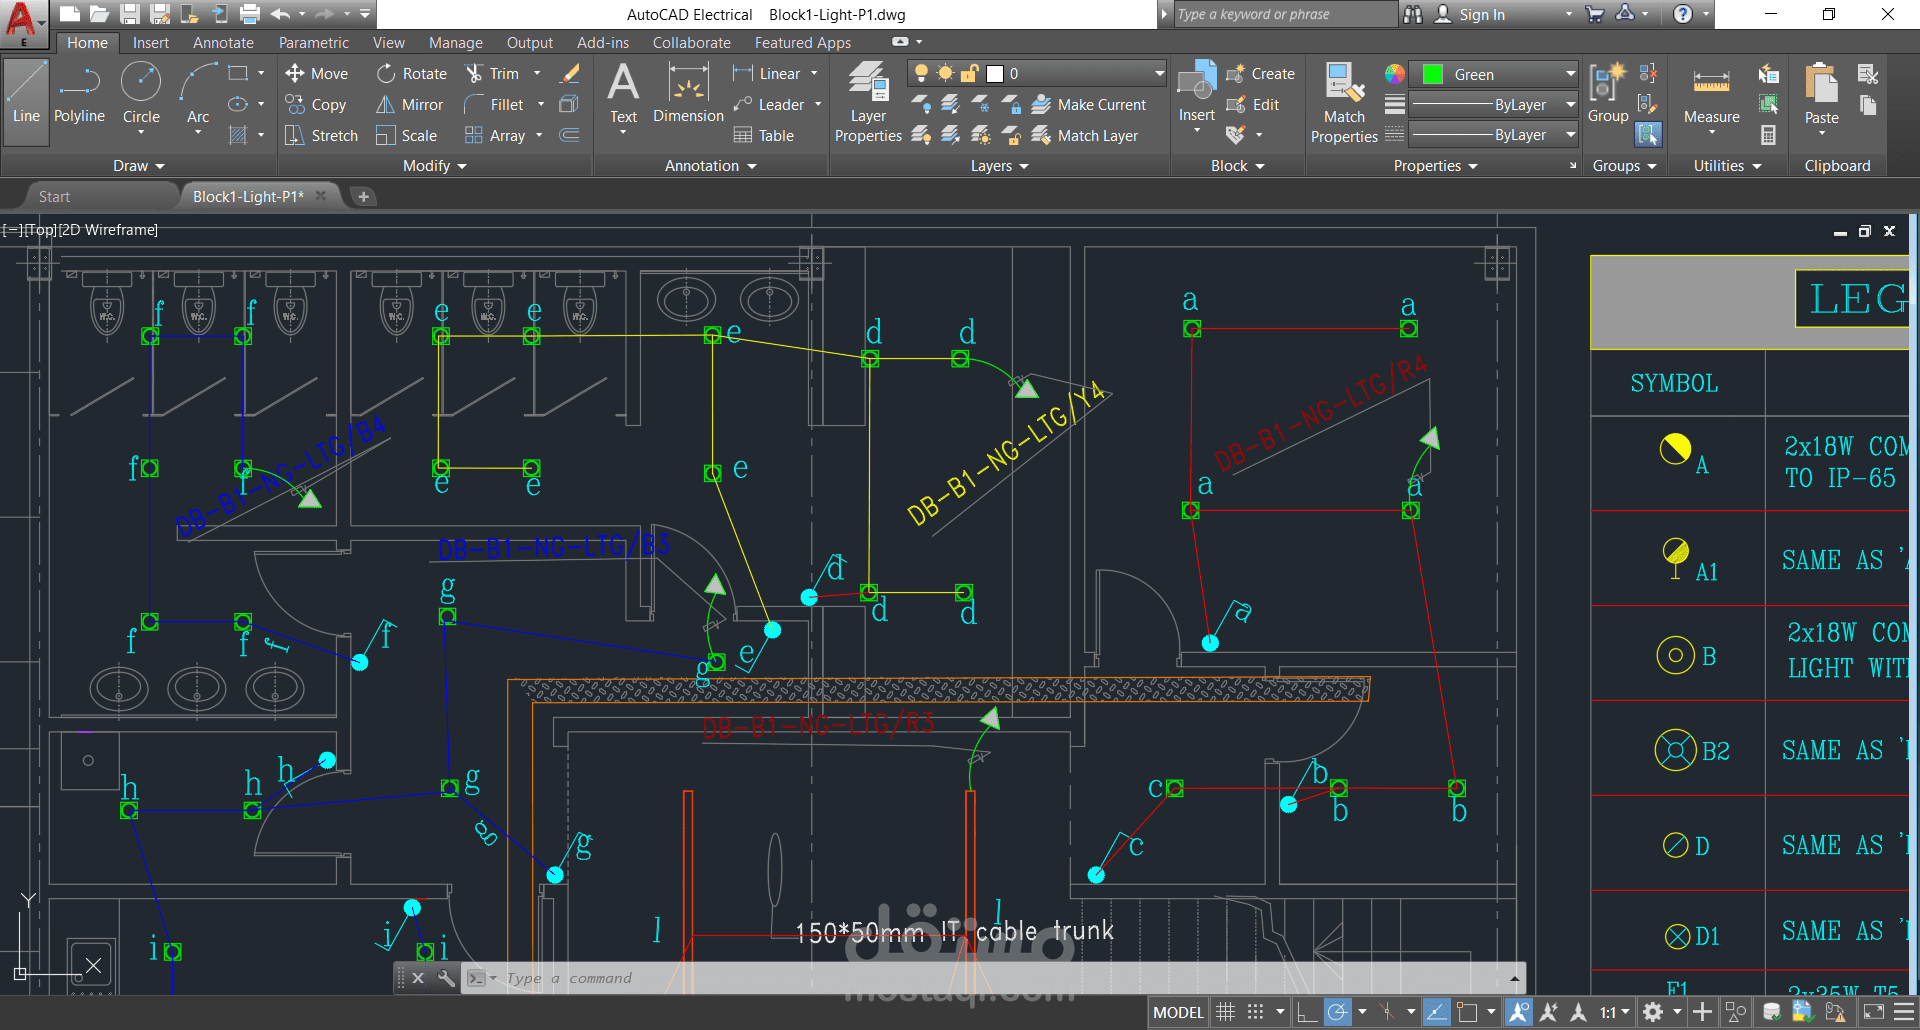Open the Insert block tool

[x=1197, y=93]
